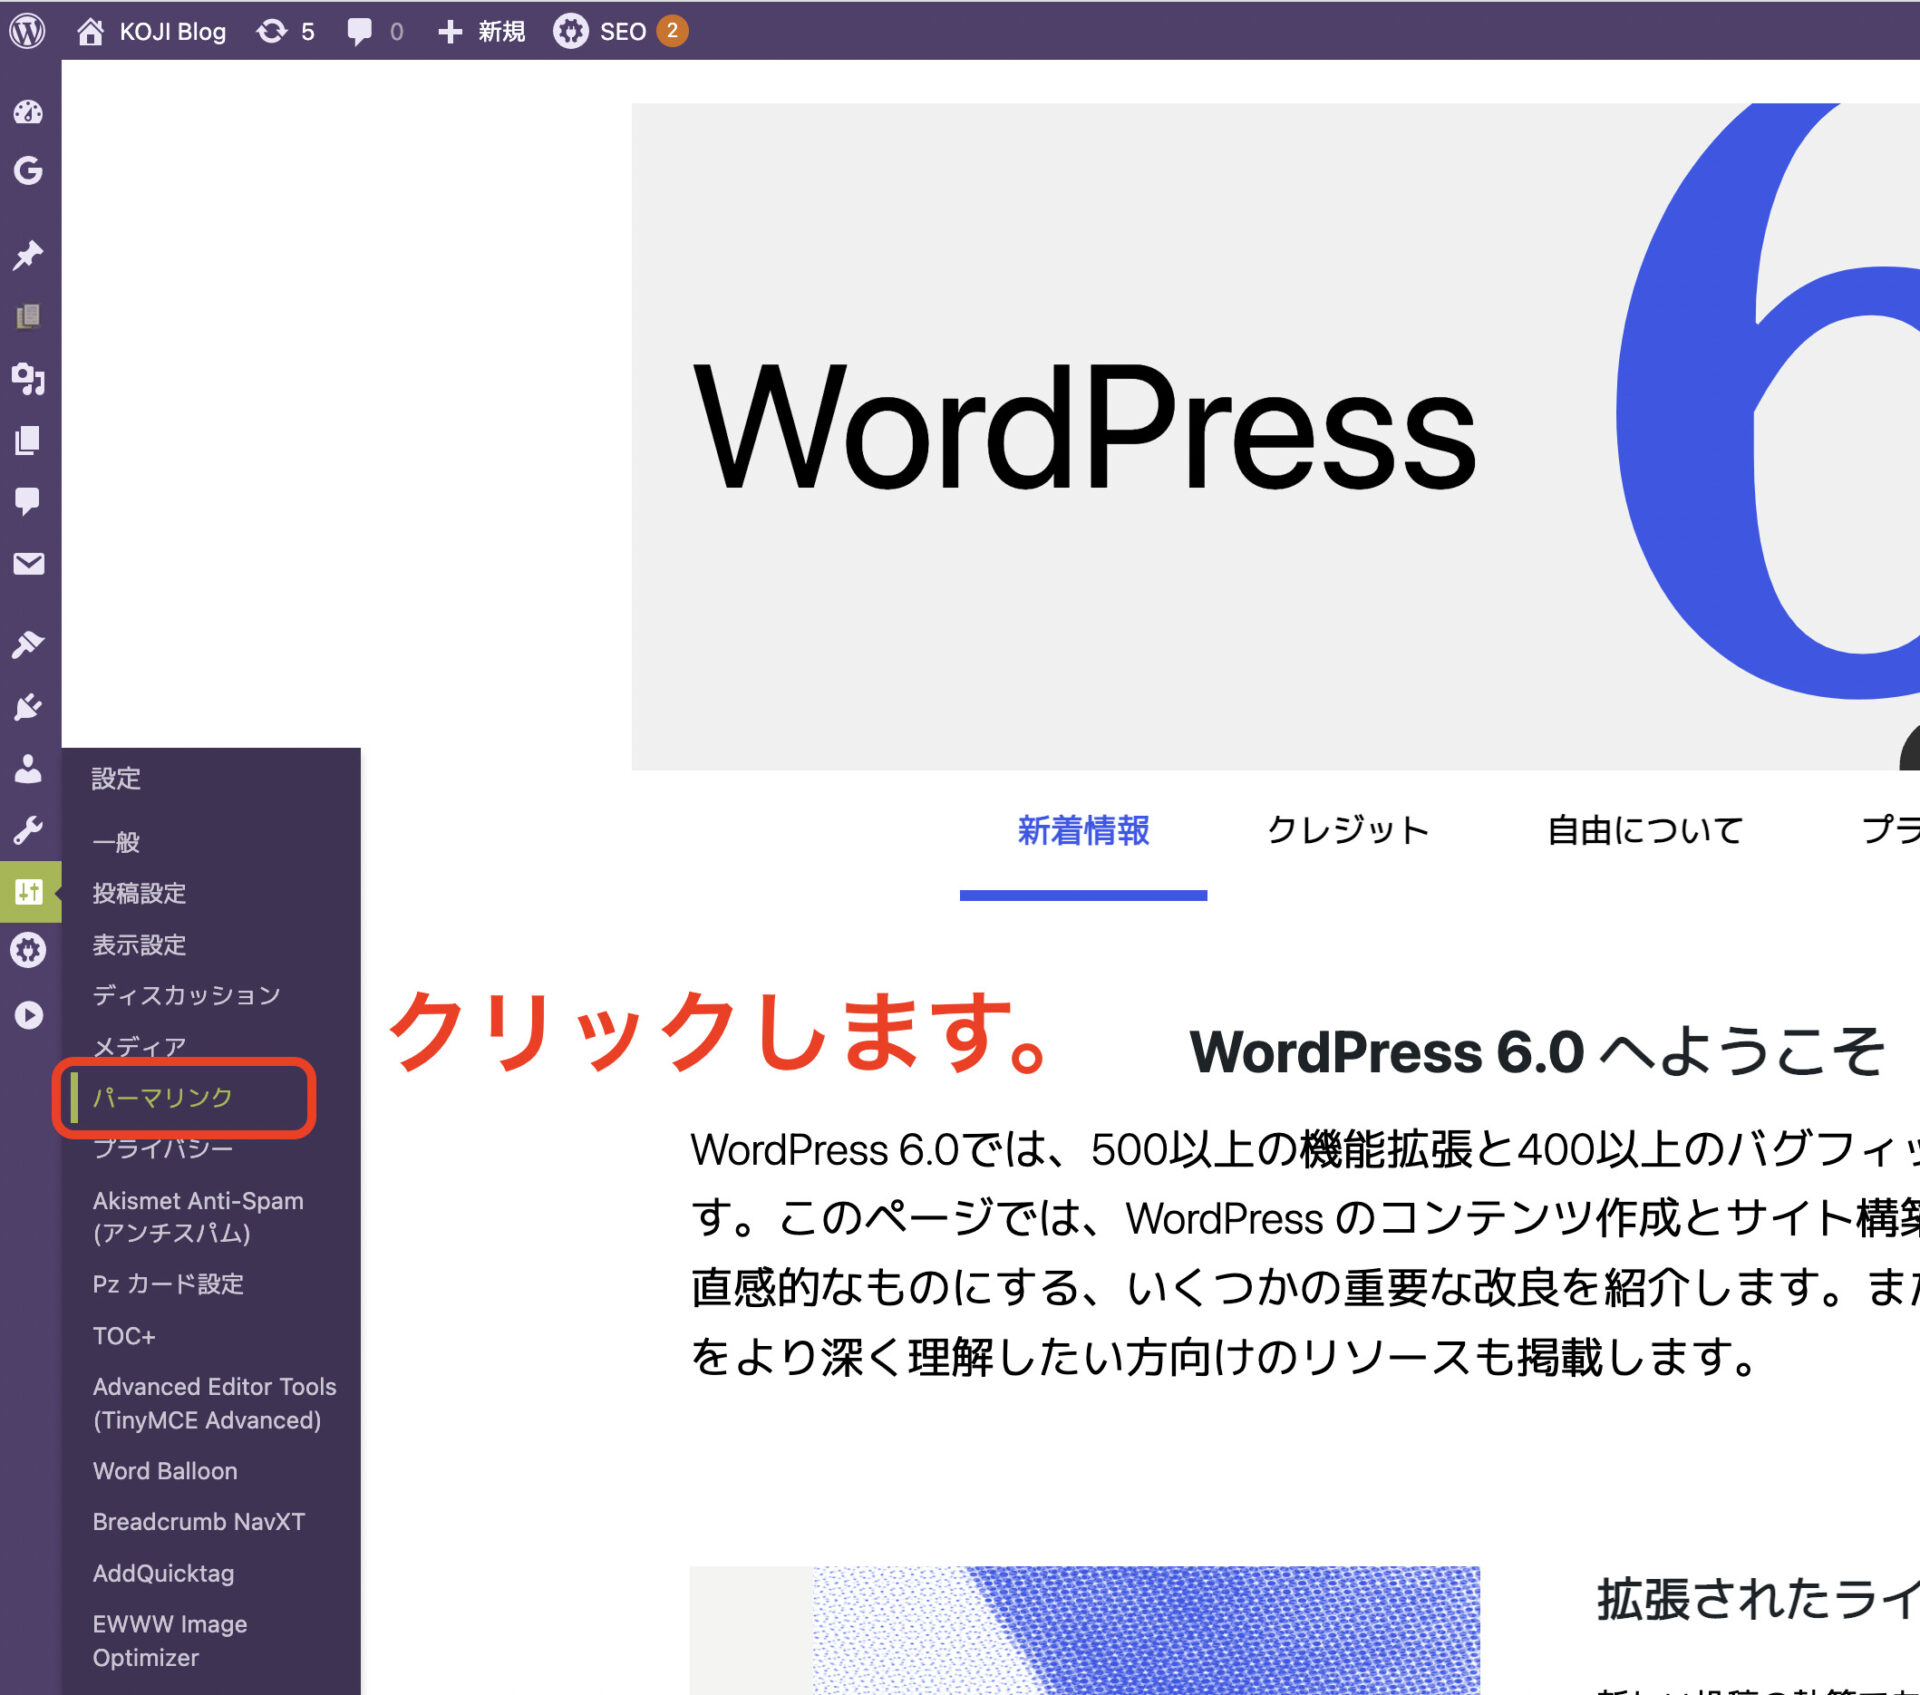Viewport: 1920px width, 1695px height.
Task: Click the 設定 submenu header
Action: click(116, 779)
